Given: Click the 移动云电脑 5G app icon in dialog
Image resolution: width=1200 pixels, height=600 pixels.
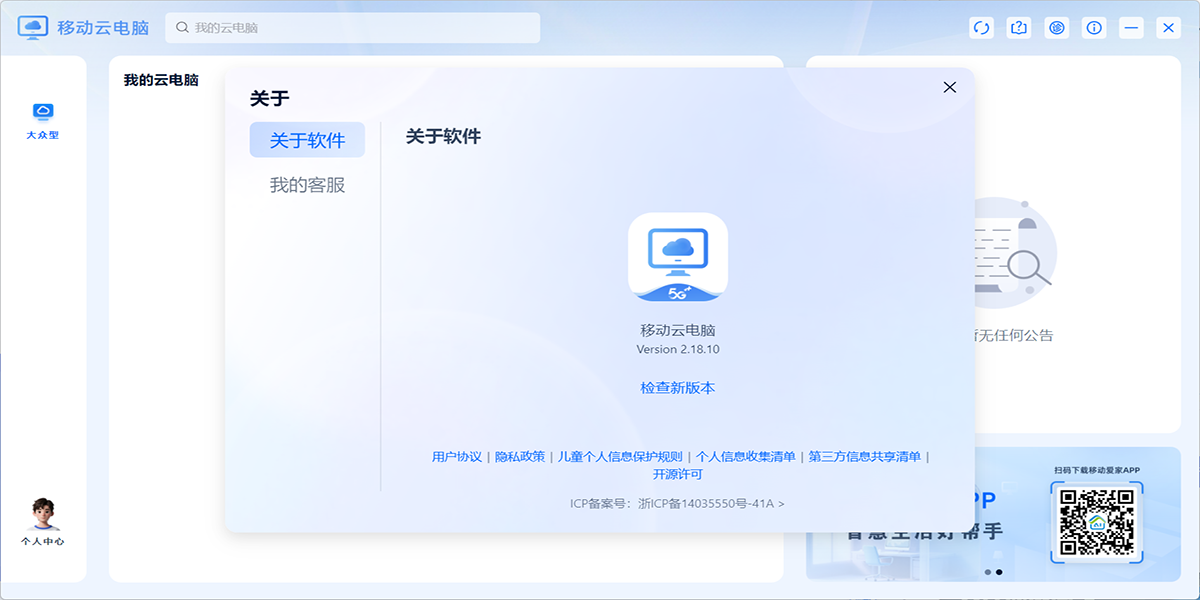Looking at the screenshot, I should click(678, 257).
